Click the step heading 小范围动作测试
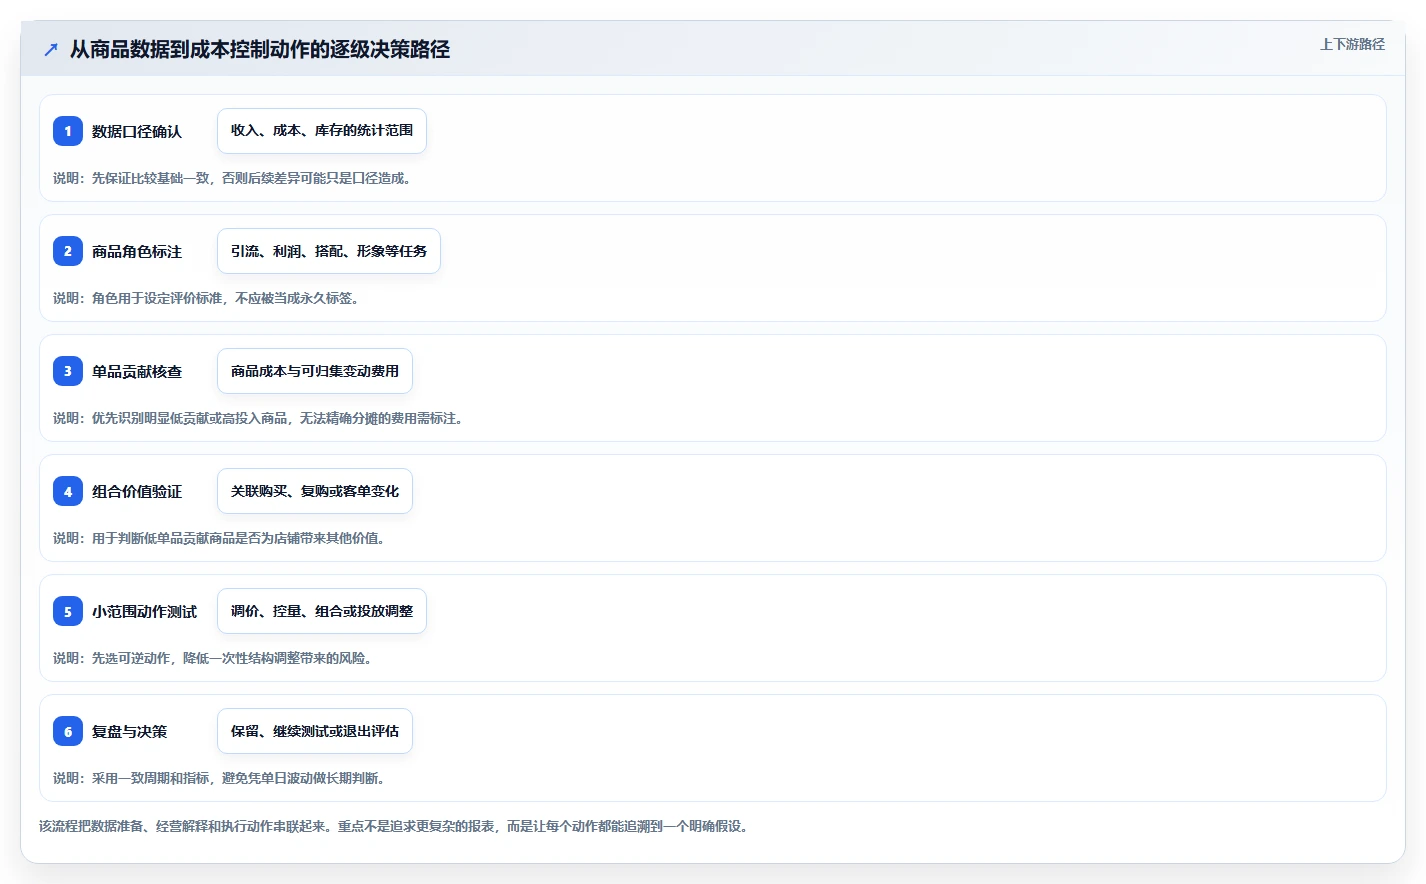This screenshot has height=884, width=1426. pos(145,611)
